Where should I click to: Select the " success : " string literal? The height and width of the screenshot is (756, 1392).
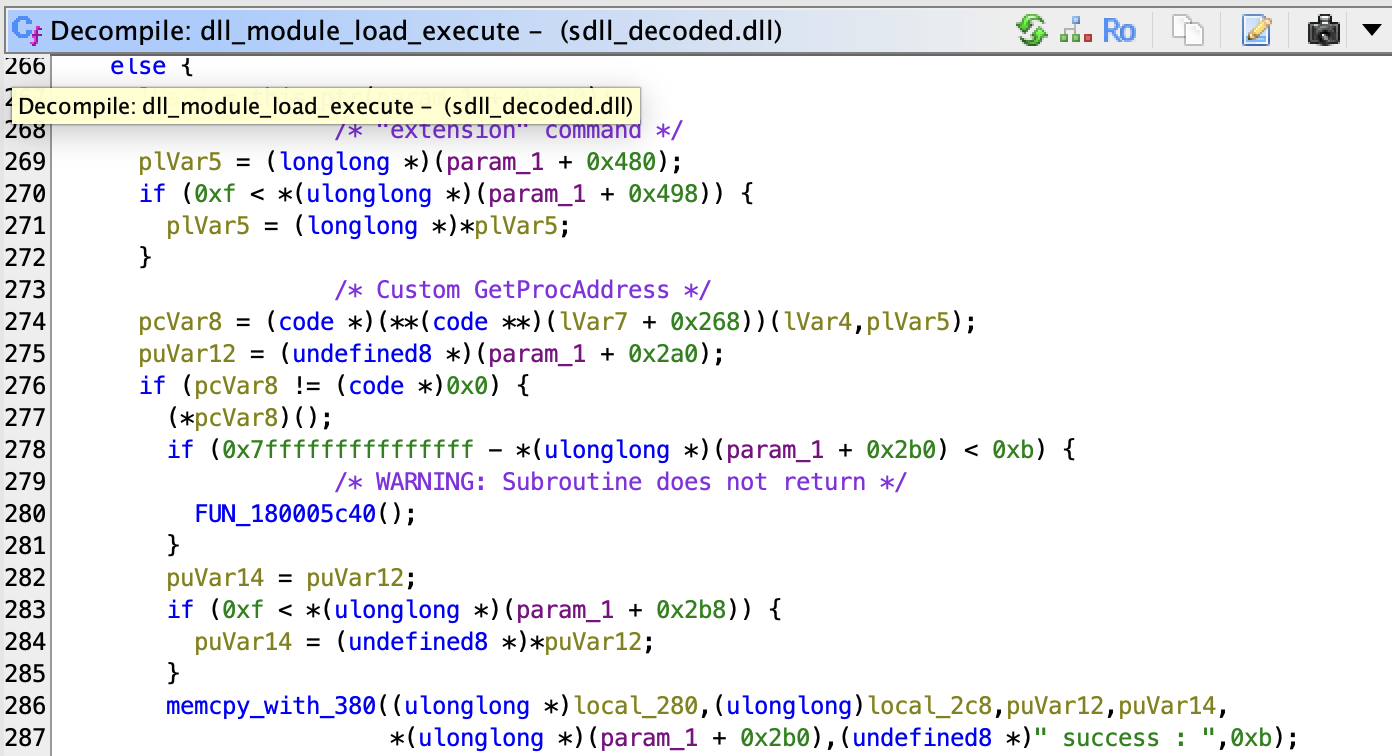click(x=1140, y=738)
